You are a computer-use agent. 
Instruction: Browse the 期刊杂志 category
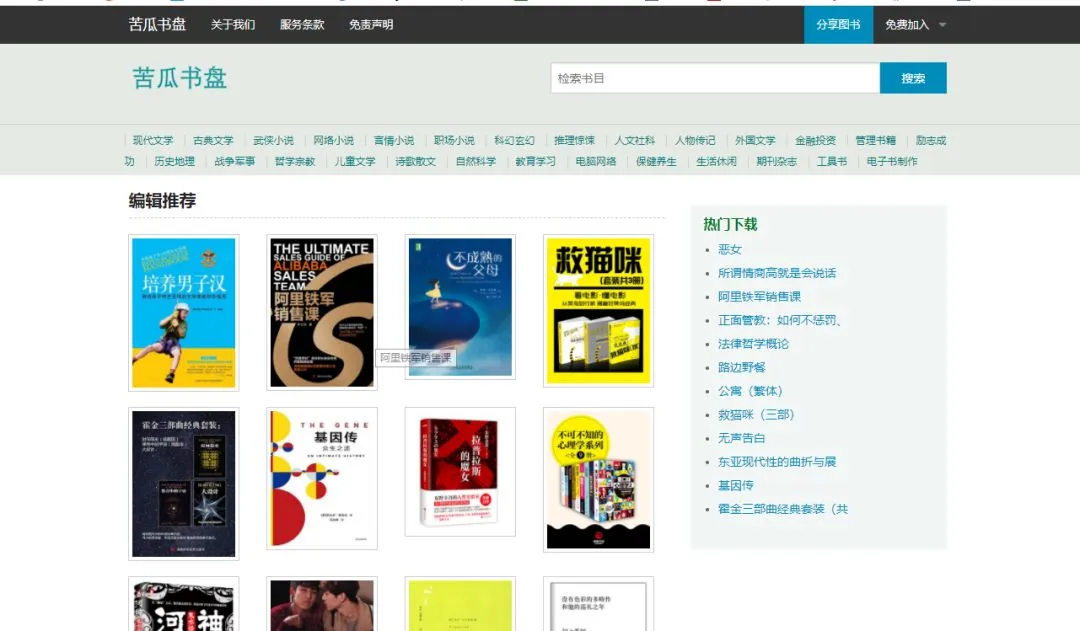[777, 161]
